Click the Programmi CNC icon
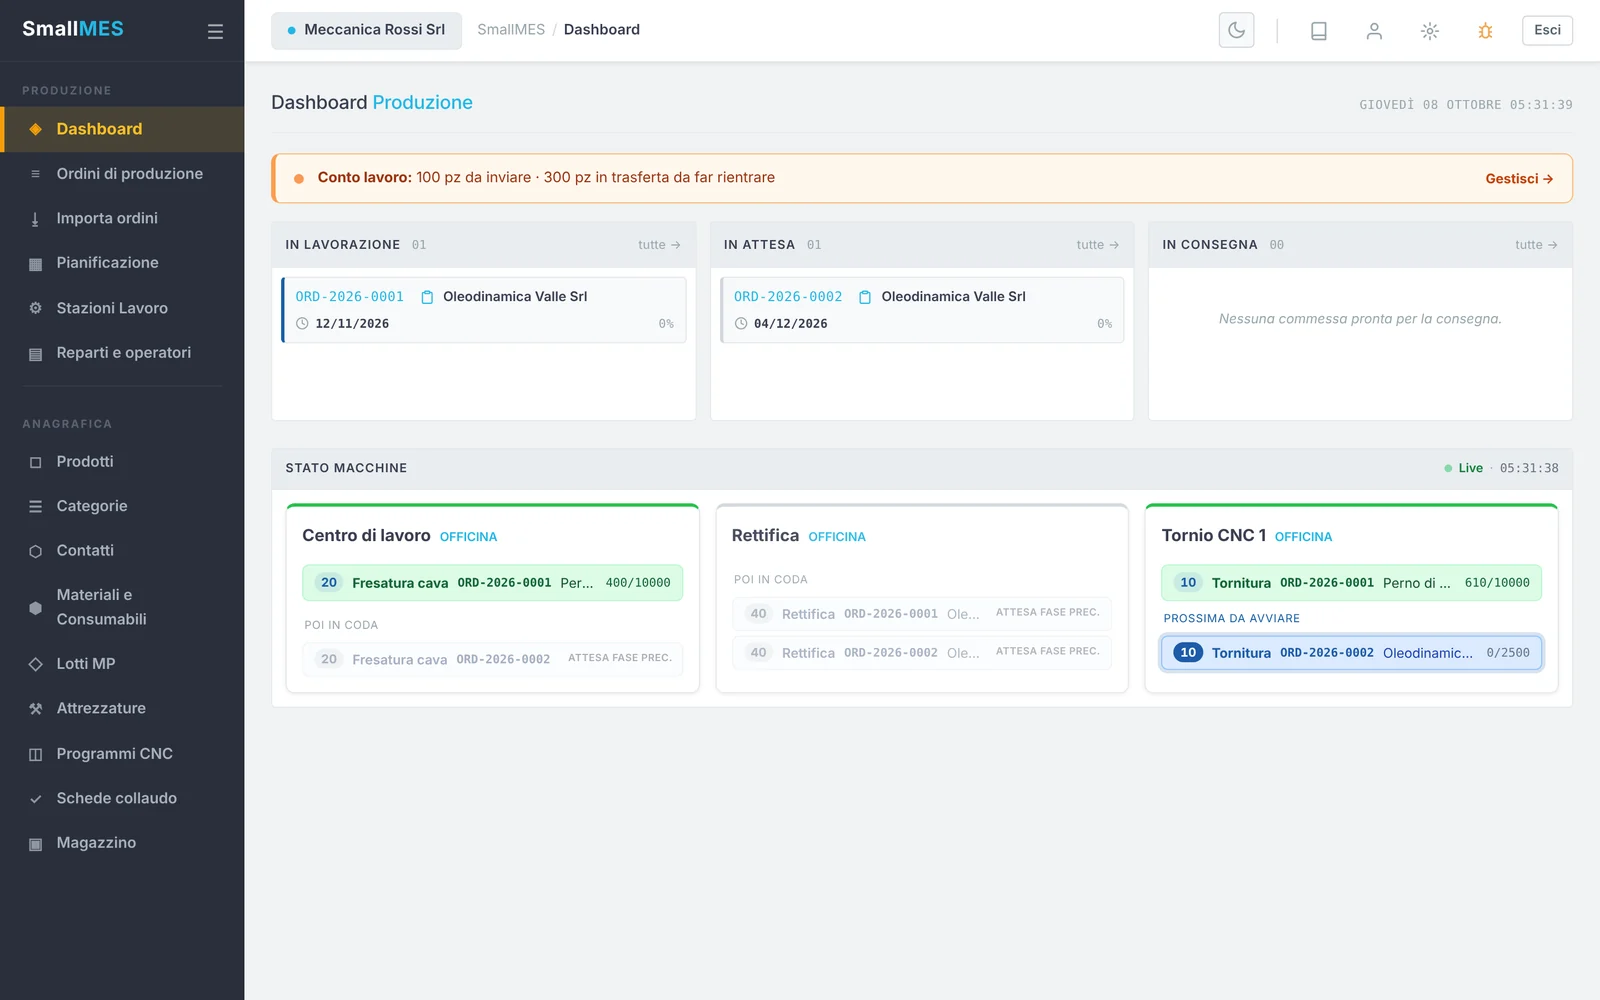Screen dimensions: 1600x1000 [36, 754]
